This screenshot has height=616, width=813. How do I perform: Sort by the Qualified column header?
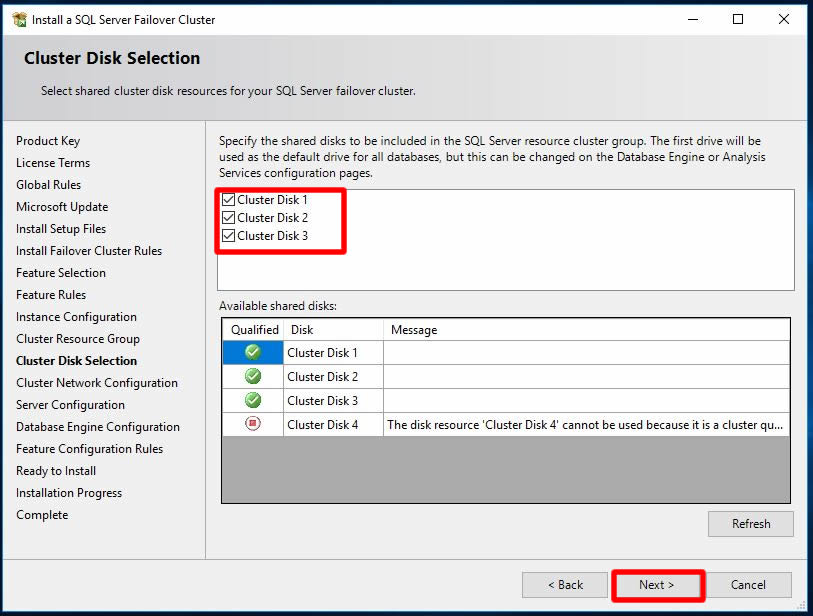pyautogui.click(x=254, y=329)
